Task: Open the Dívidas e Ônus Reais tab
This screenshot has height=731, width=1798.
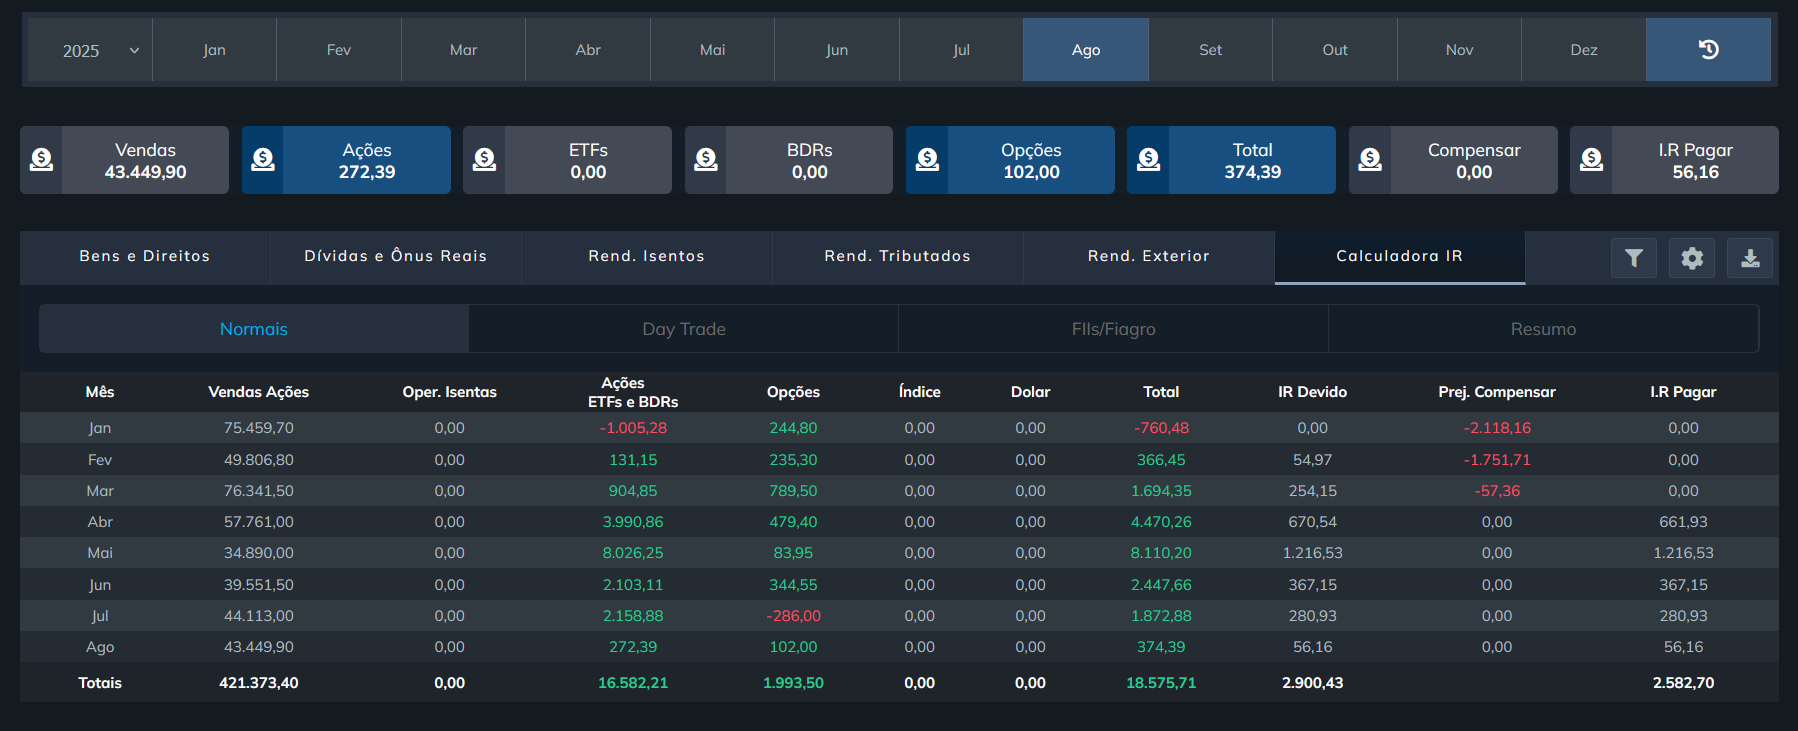Action: pyautogui.click(x=396, y=257)
